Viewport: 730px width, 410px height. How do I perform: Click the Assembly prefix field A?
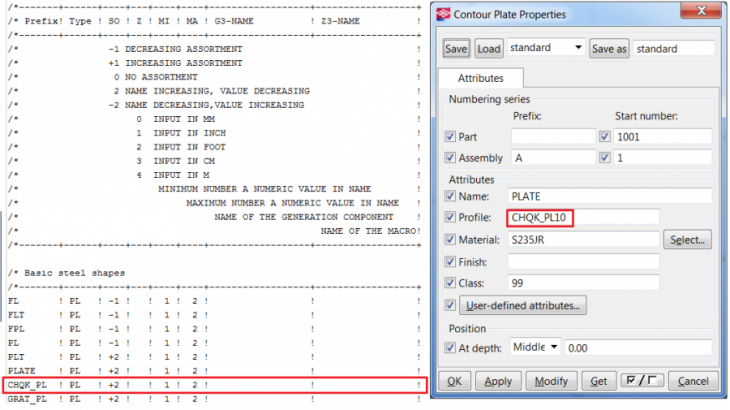click(x=553, y=158)
